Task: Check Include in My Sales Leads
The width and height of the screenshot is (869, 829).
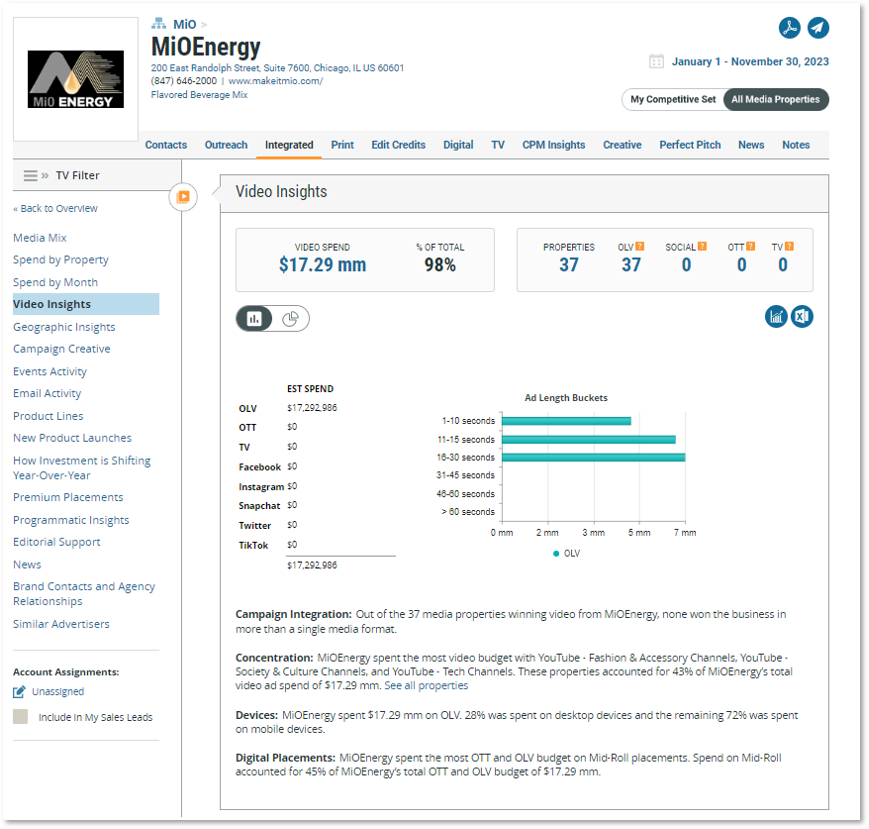Action: (21, 717)
